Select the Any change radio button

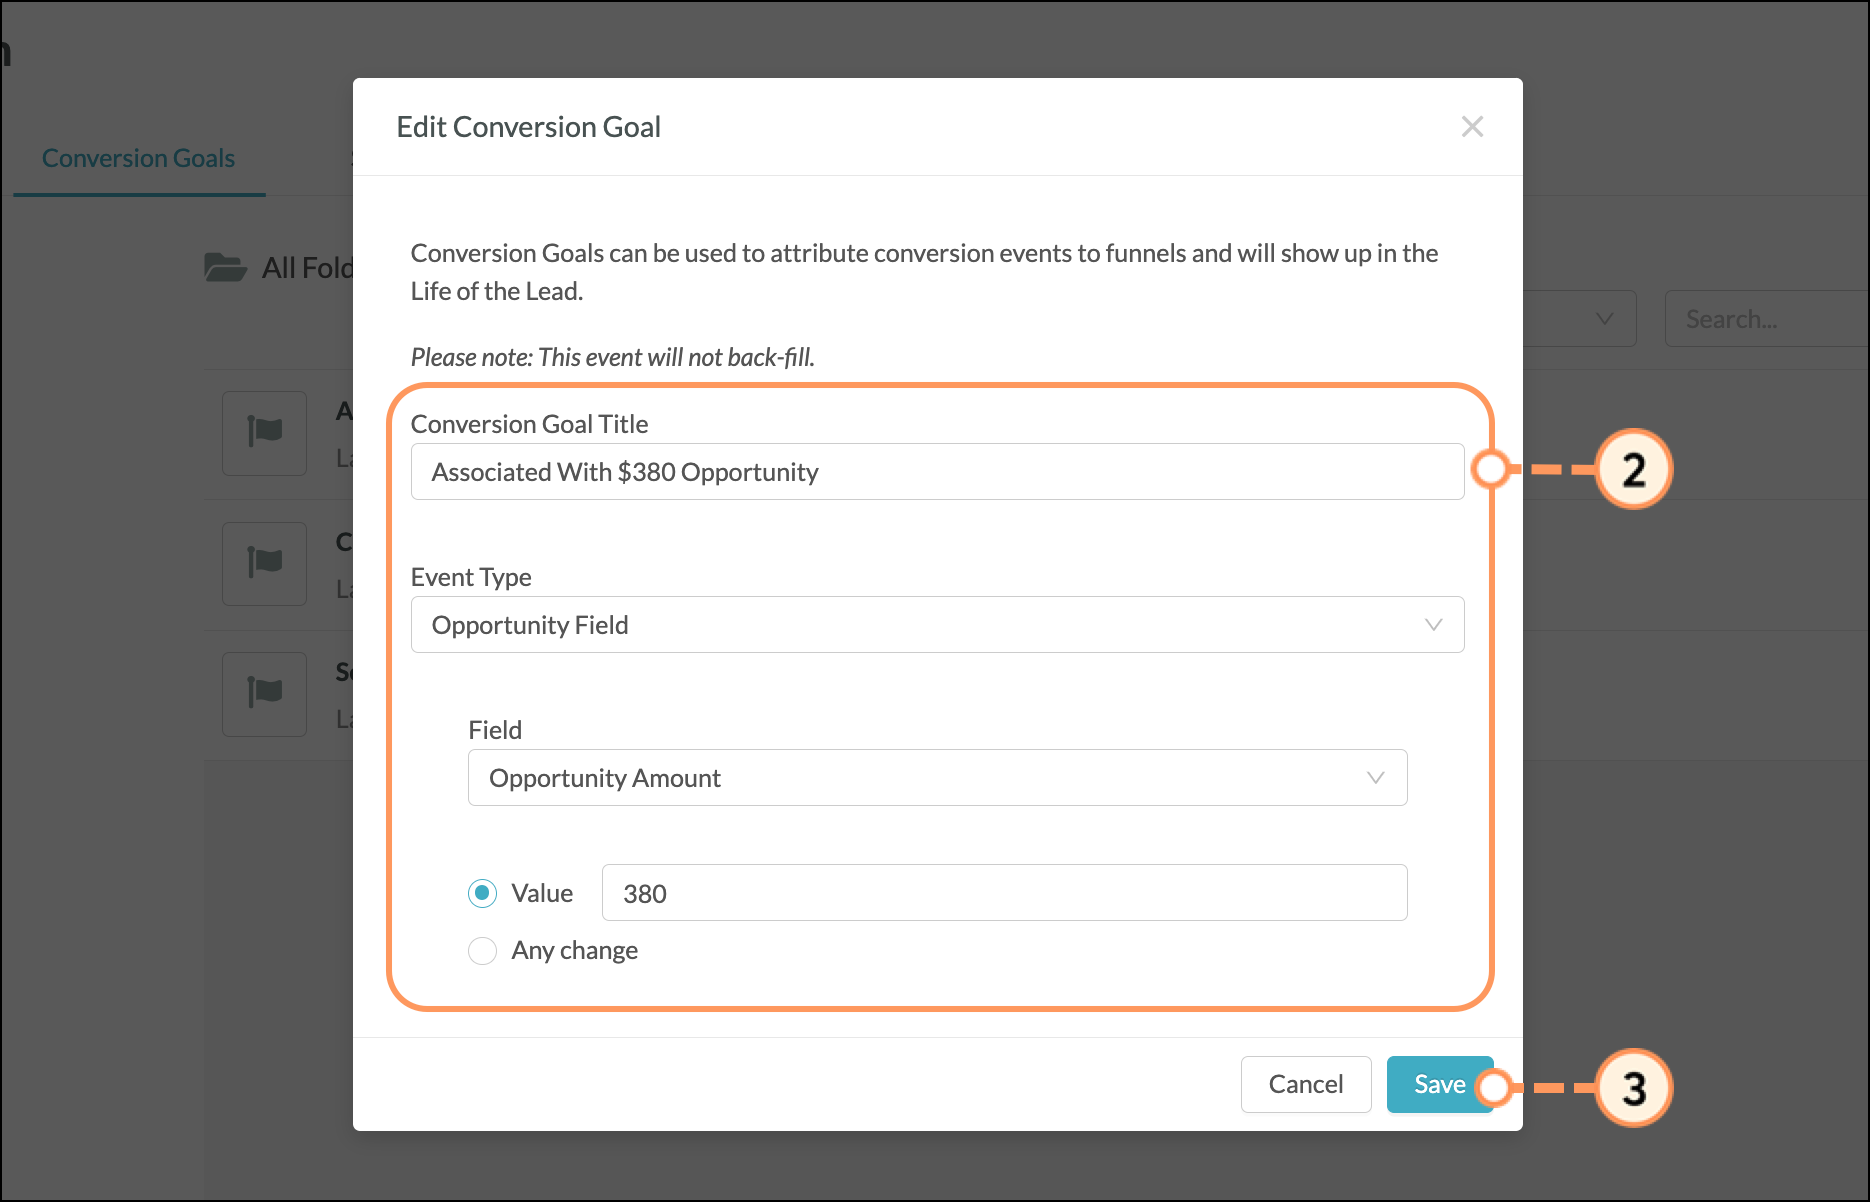click(x=482, y=950)
